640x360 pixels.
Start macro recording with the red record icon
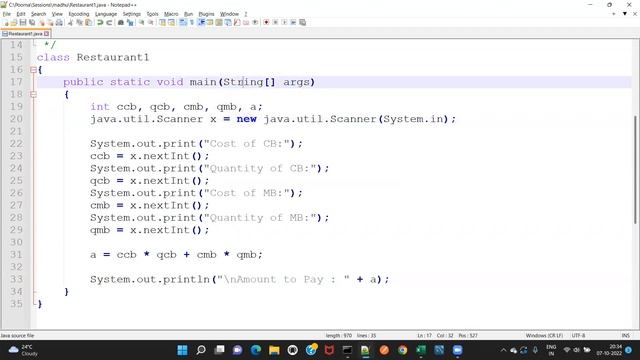pyautogui.click(x=266, y=22)
